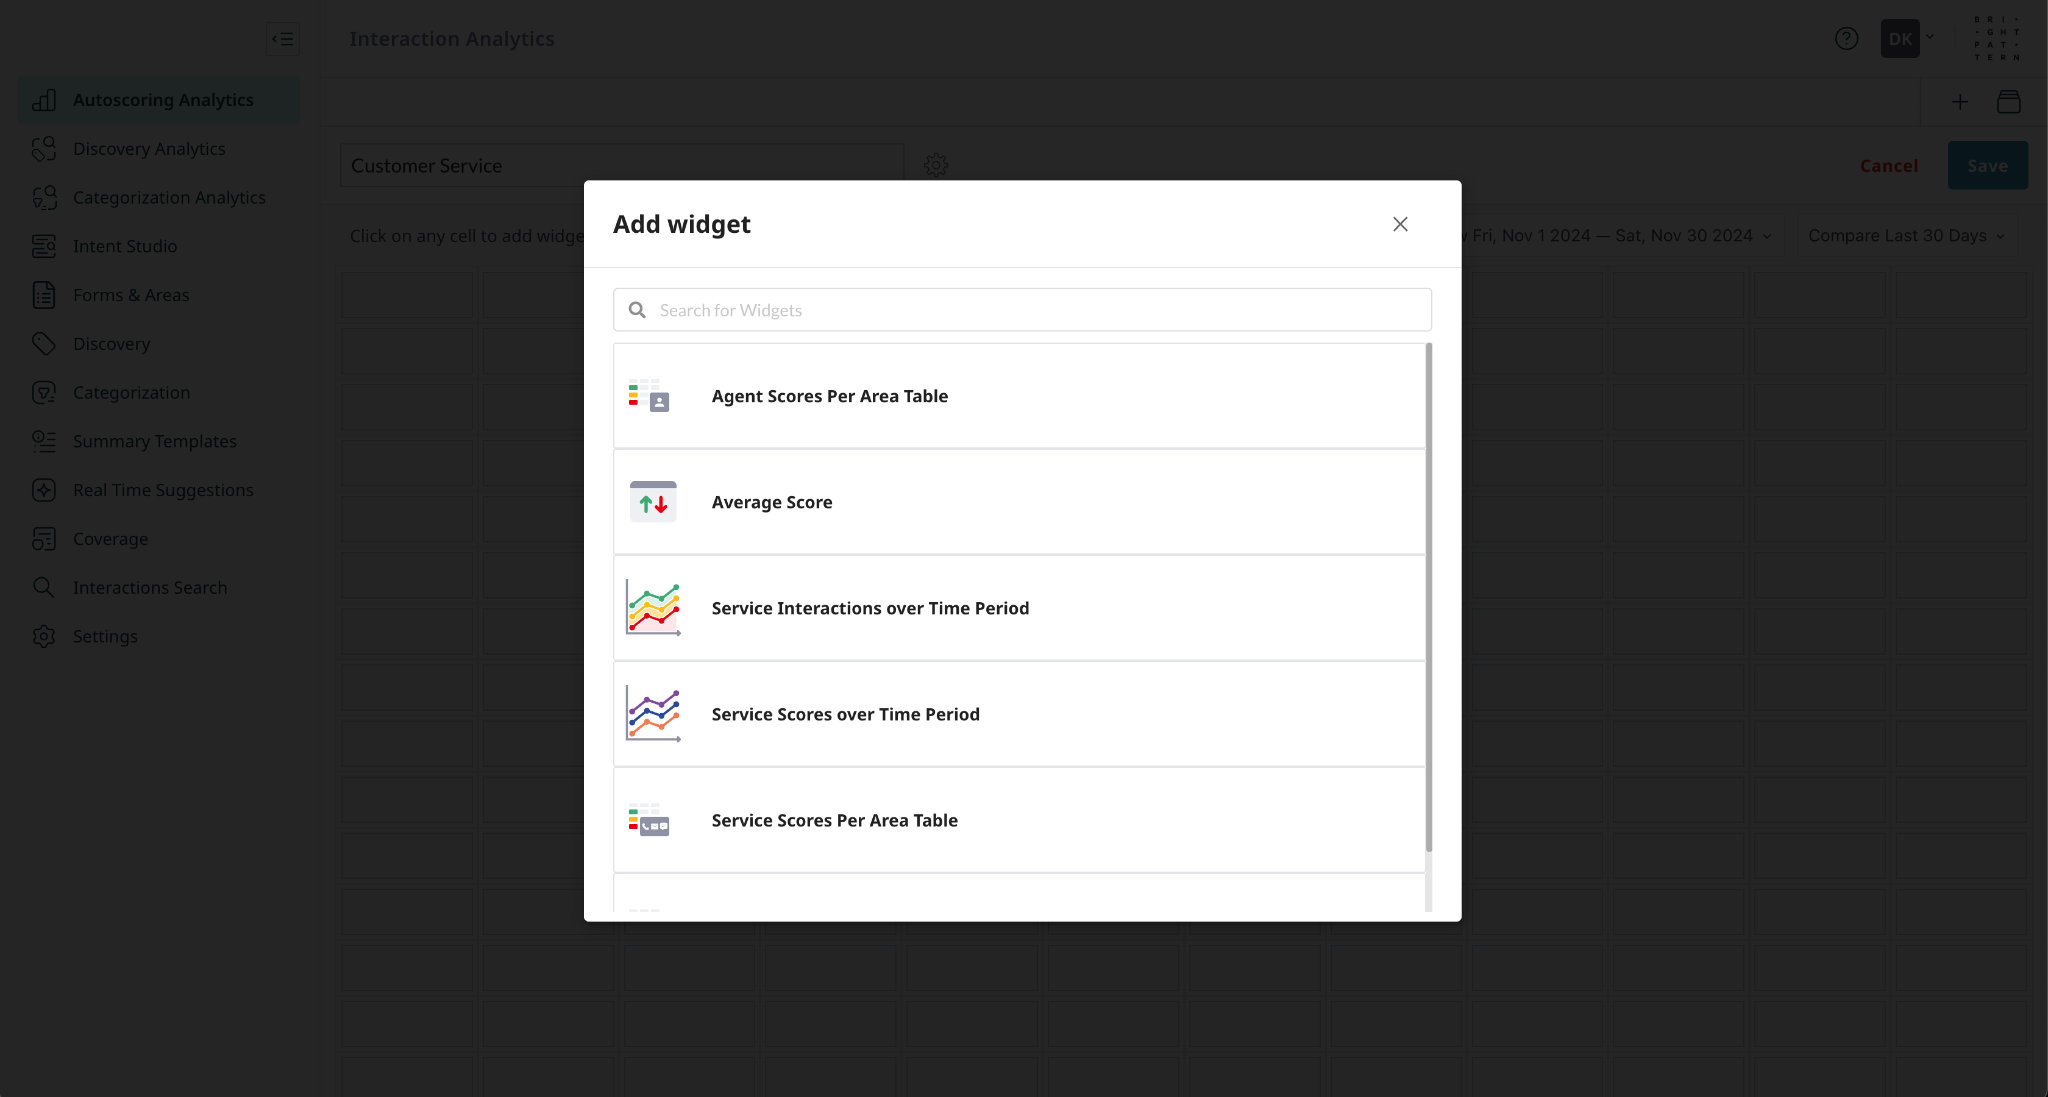This screenshot has height=1097, width=2048.
Task: Open Intent Studio from sidebar
Action: pos(125,246)
